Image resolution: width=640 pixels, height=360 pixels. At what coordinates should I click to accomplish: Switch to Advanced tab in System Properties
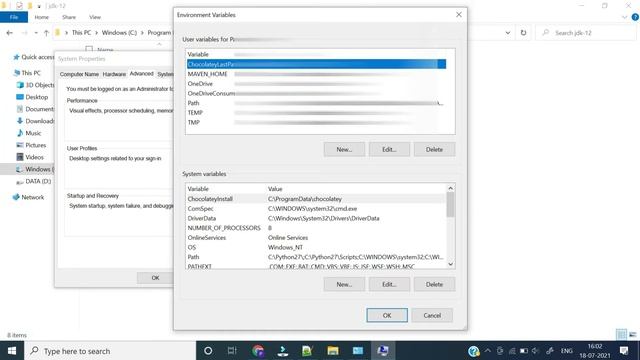click(x=142, y=73)
